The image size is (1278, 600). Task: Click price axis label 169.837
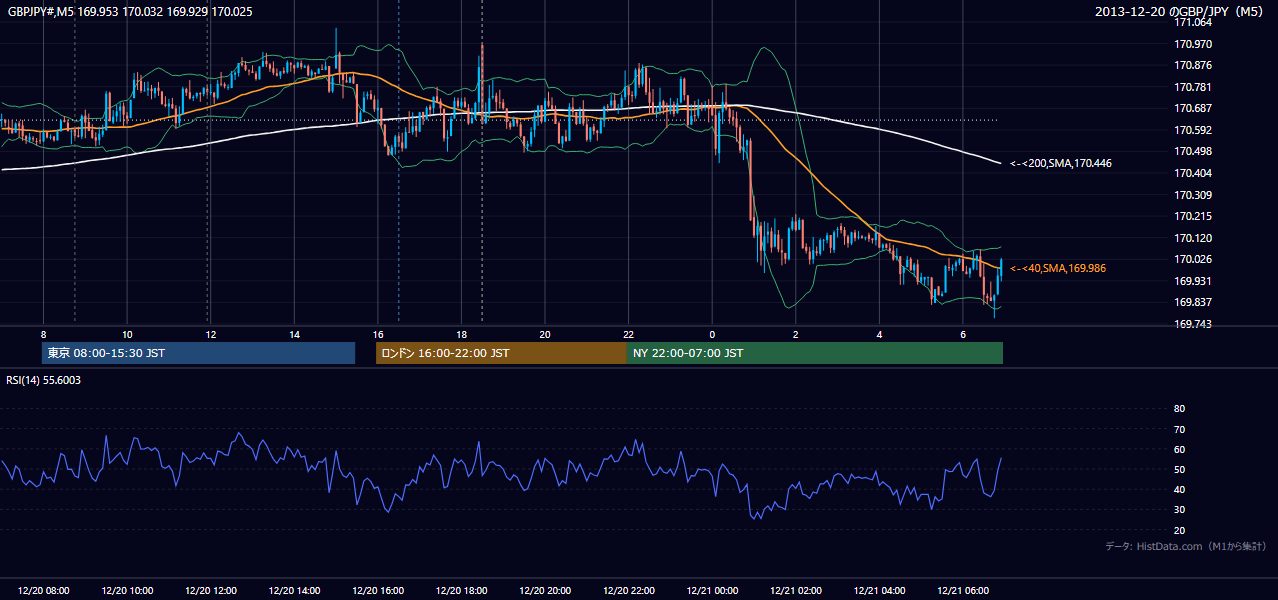[1192, 303]
